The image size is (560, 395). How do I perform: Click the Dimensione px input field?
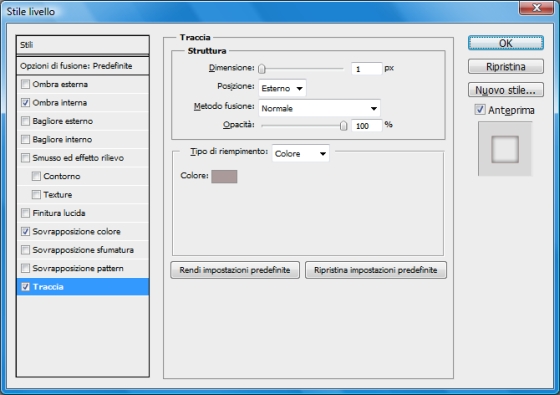tap(367, 69)
